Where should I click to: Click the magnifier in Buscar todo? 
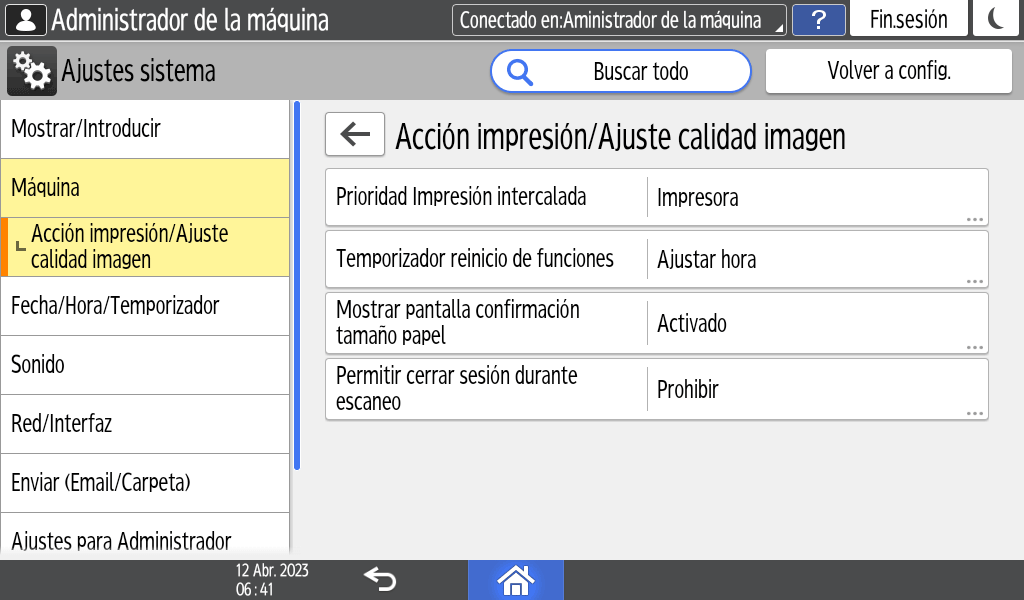coord(521,71)
